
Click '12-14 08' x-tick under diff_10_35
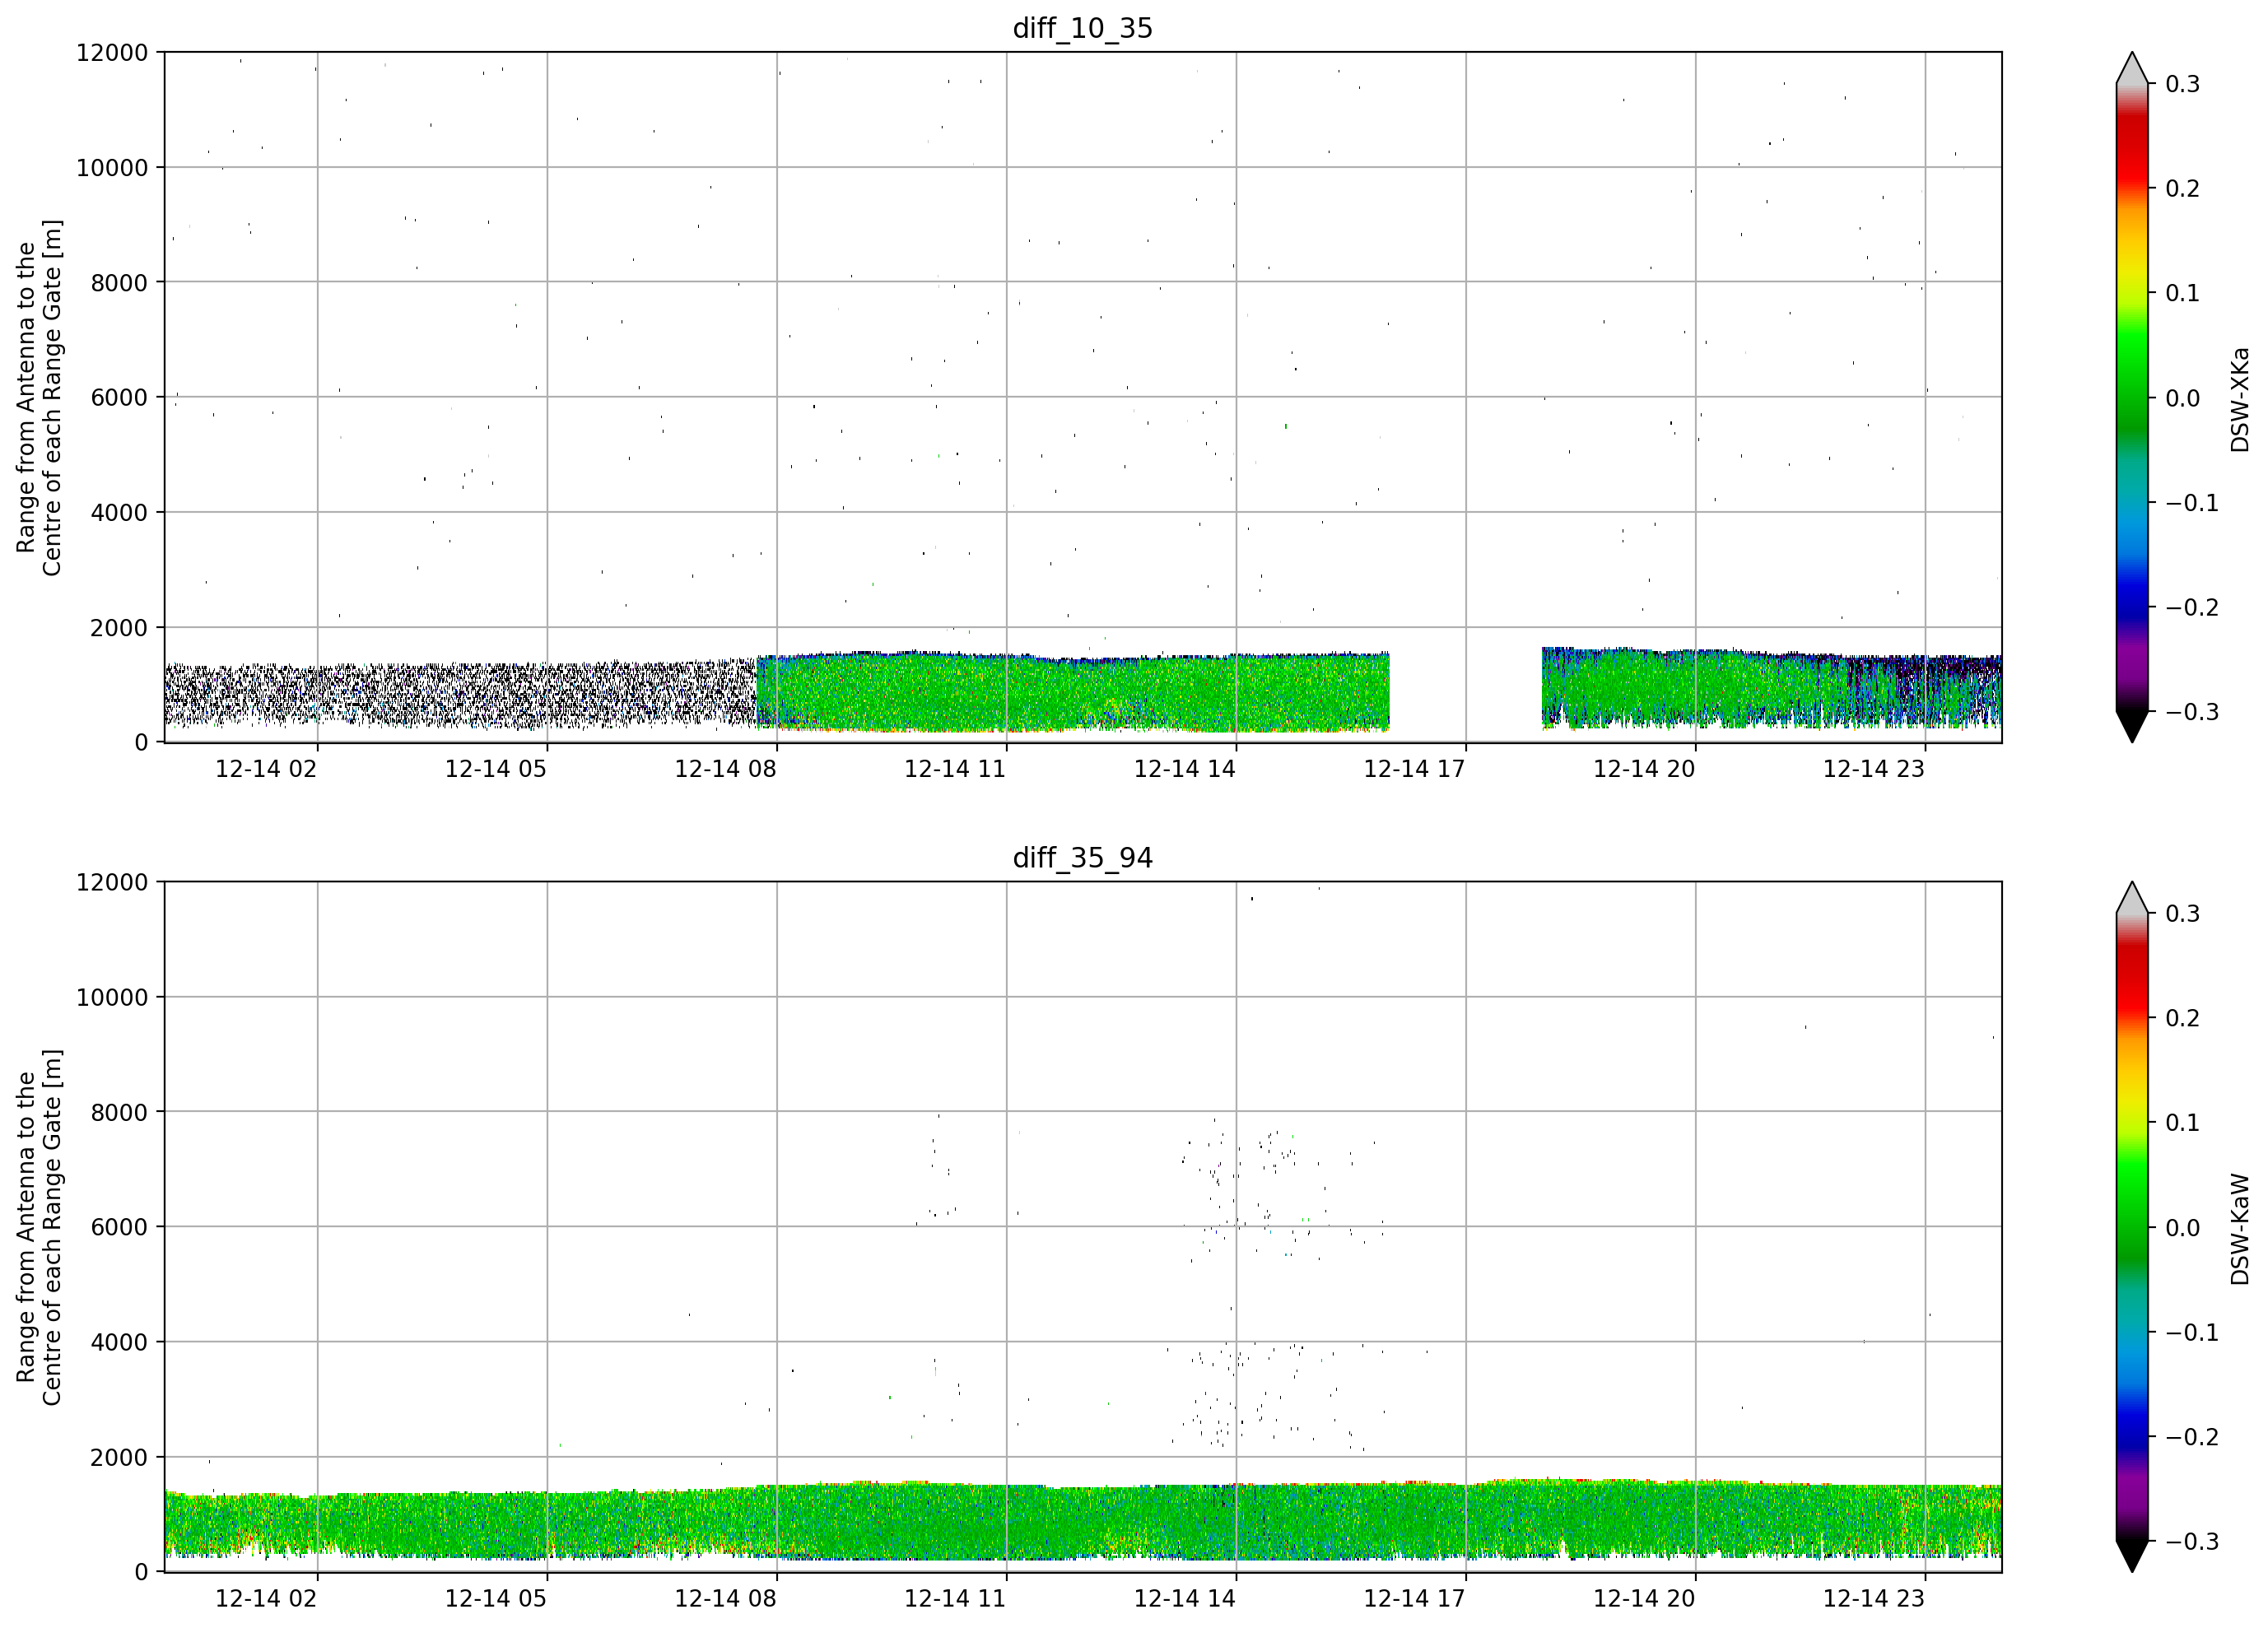tap(726, 769)
